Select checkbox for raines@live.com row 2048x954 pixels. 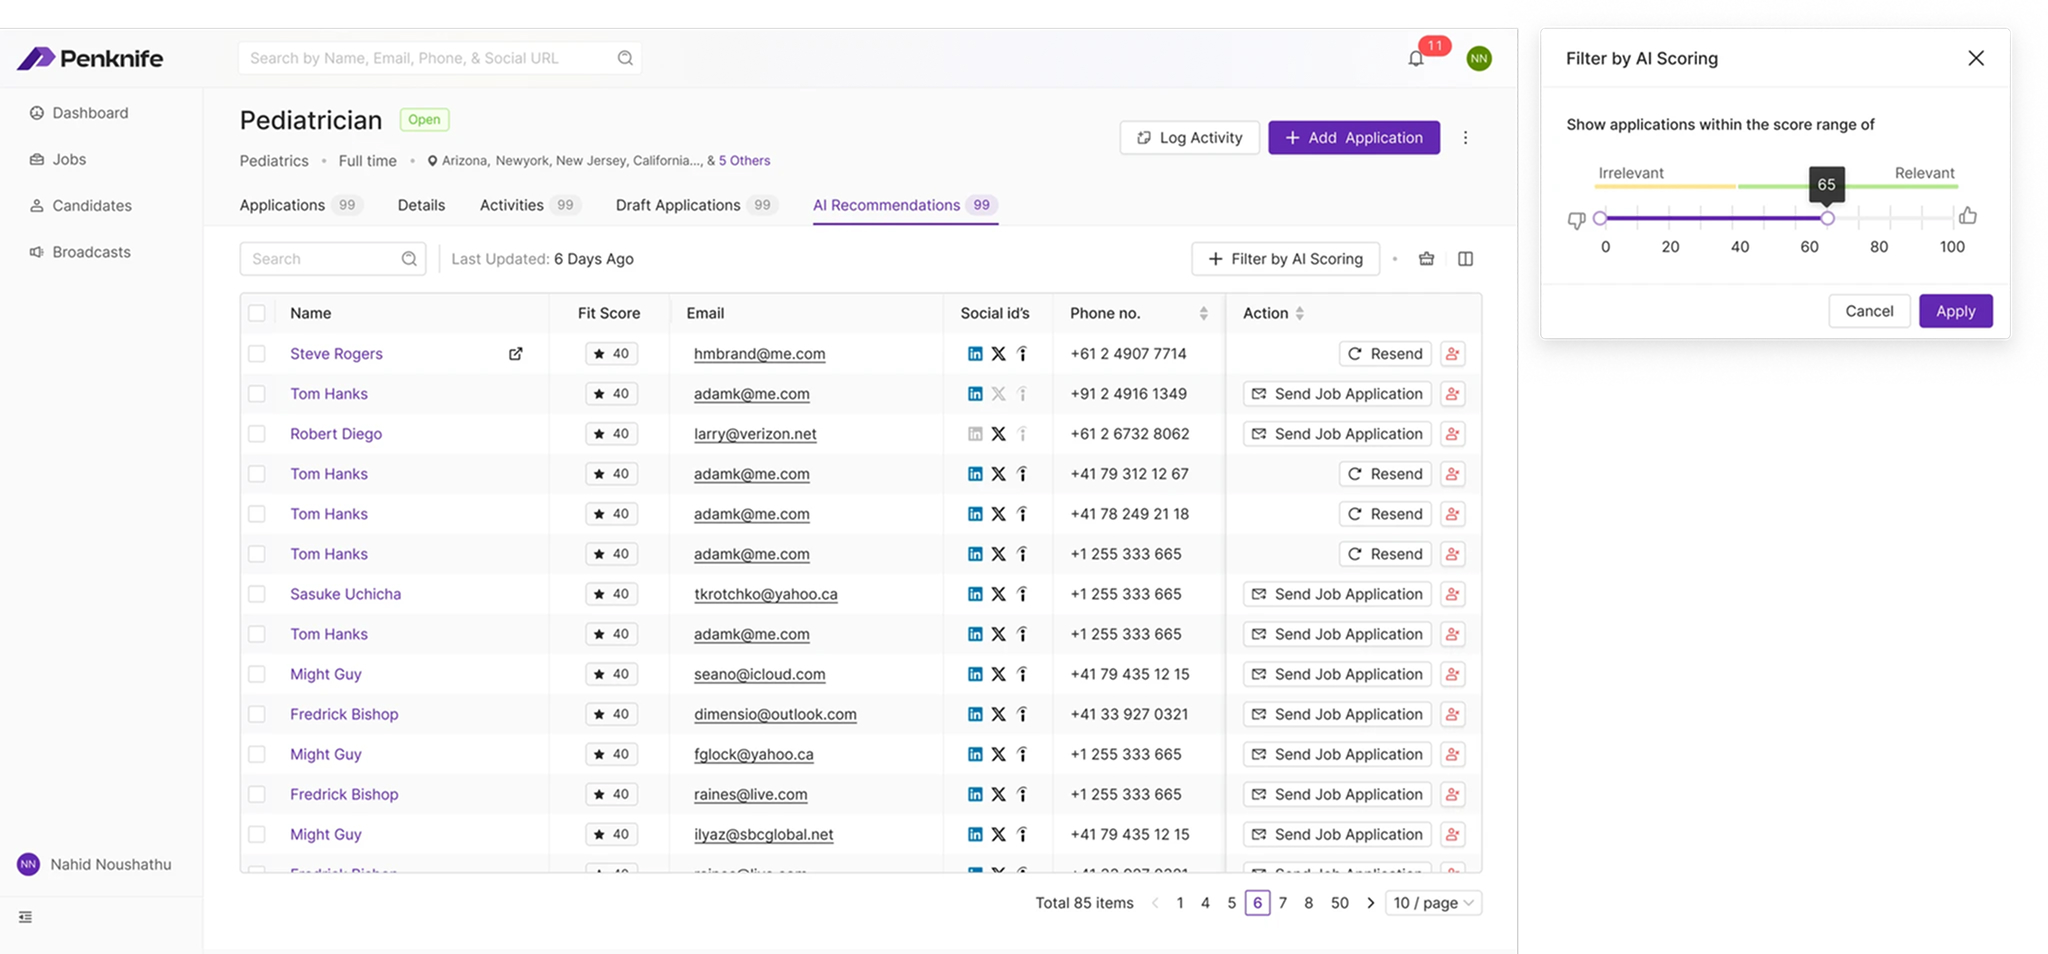click(257, 794)
